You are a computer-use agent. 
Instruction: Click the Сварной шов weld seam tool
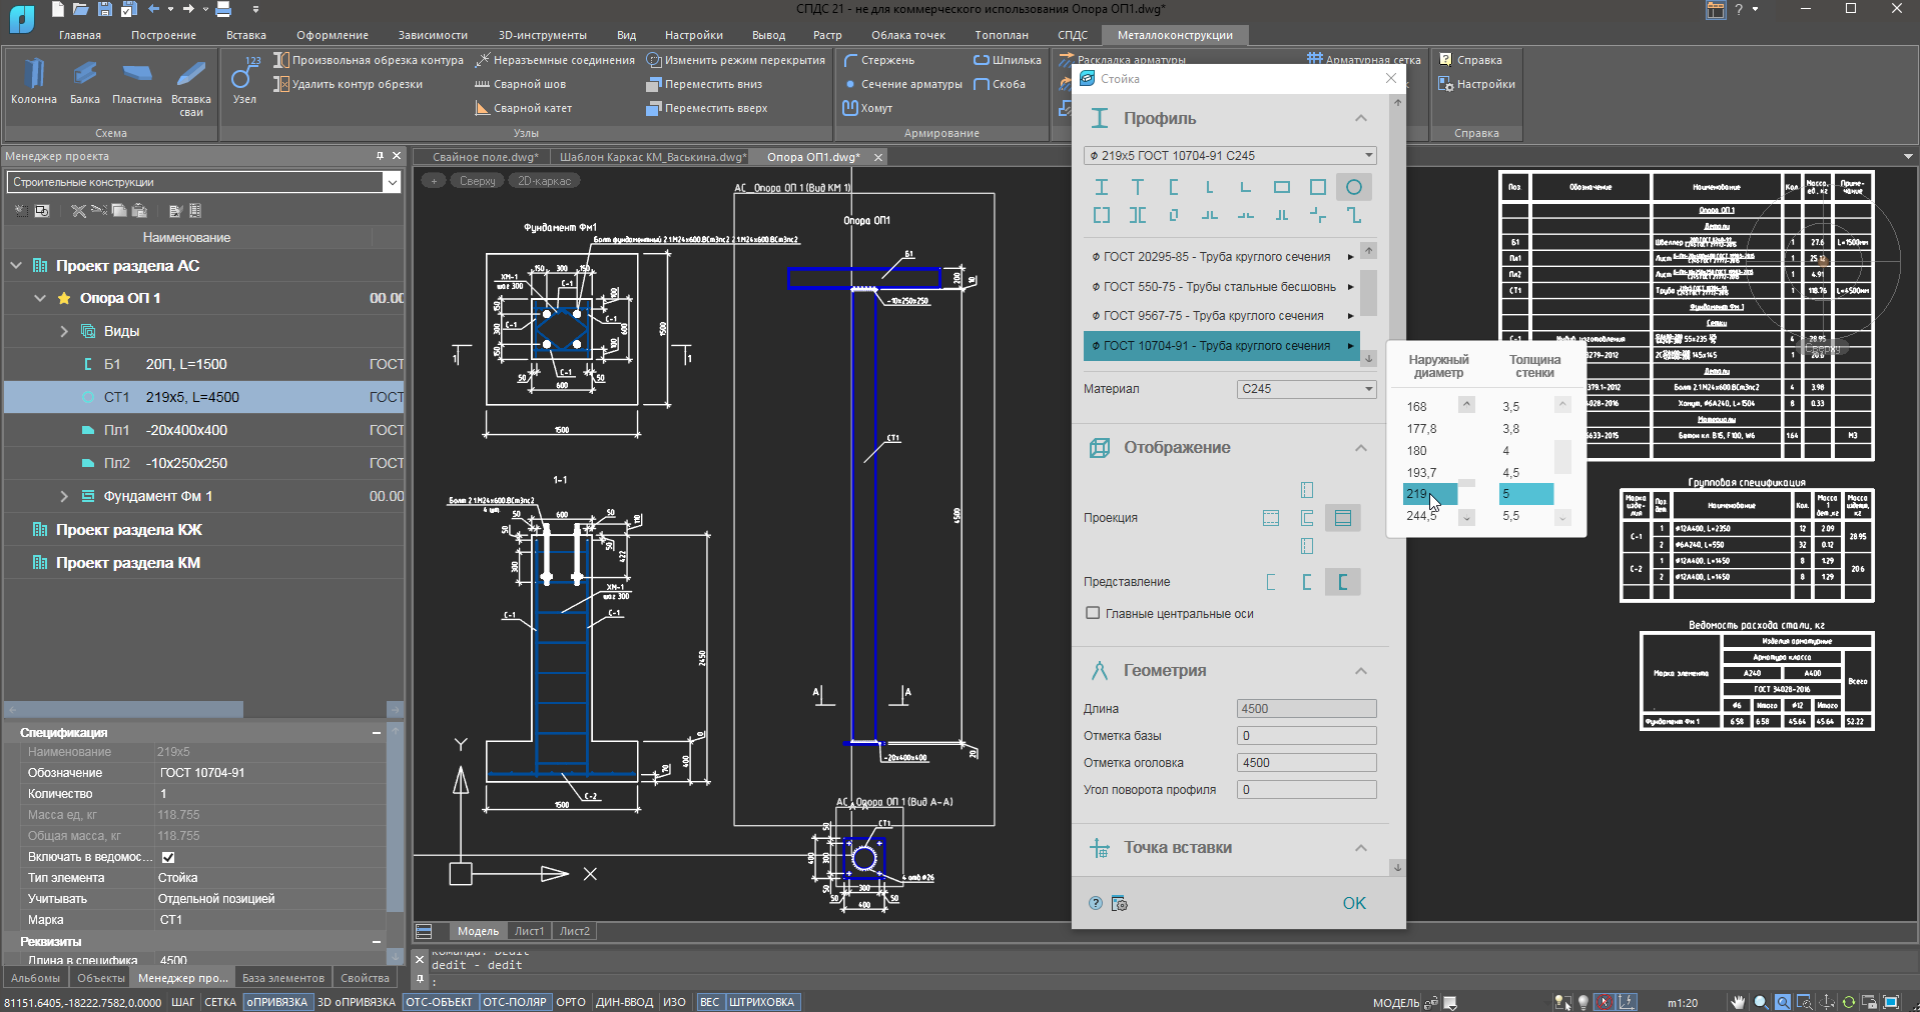520,84
